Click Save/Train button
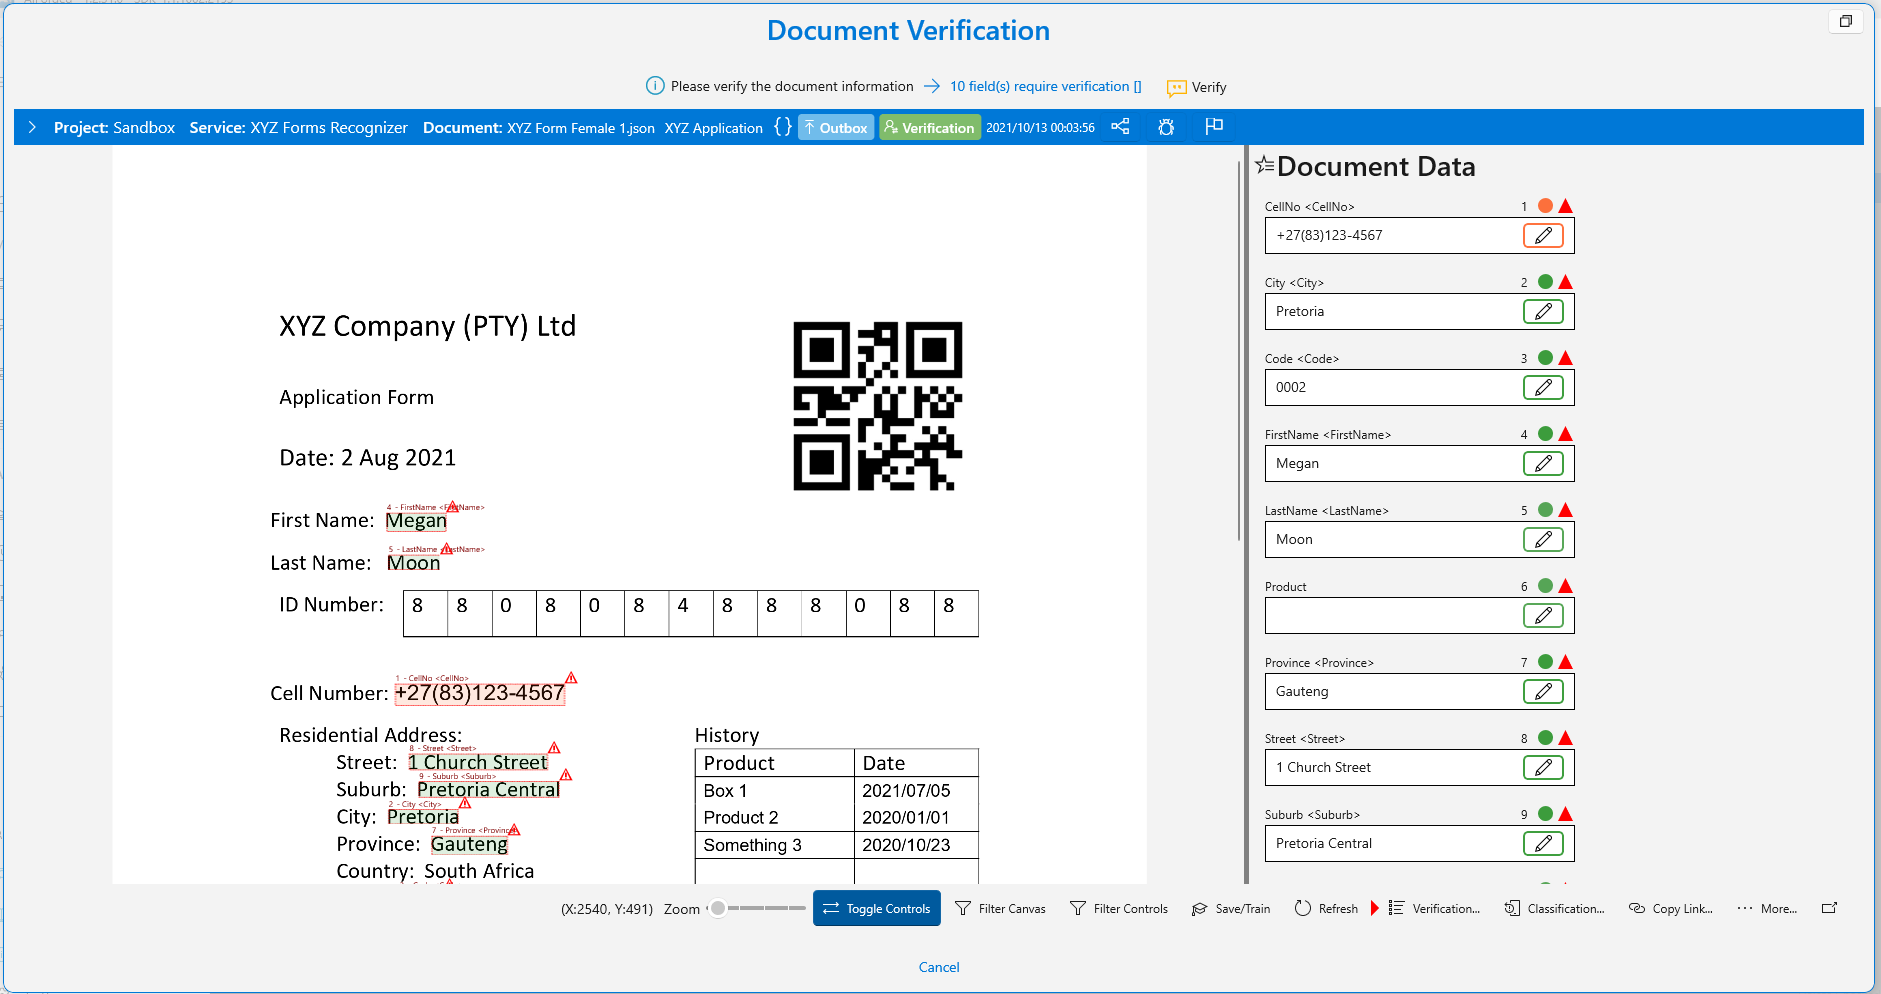 point(1231,908)
